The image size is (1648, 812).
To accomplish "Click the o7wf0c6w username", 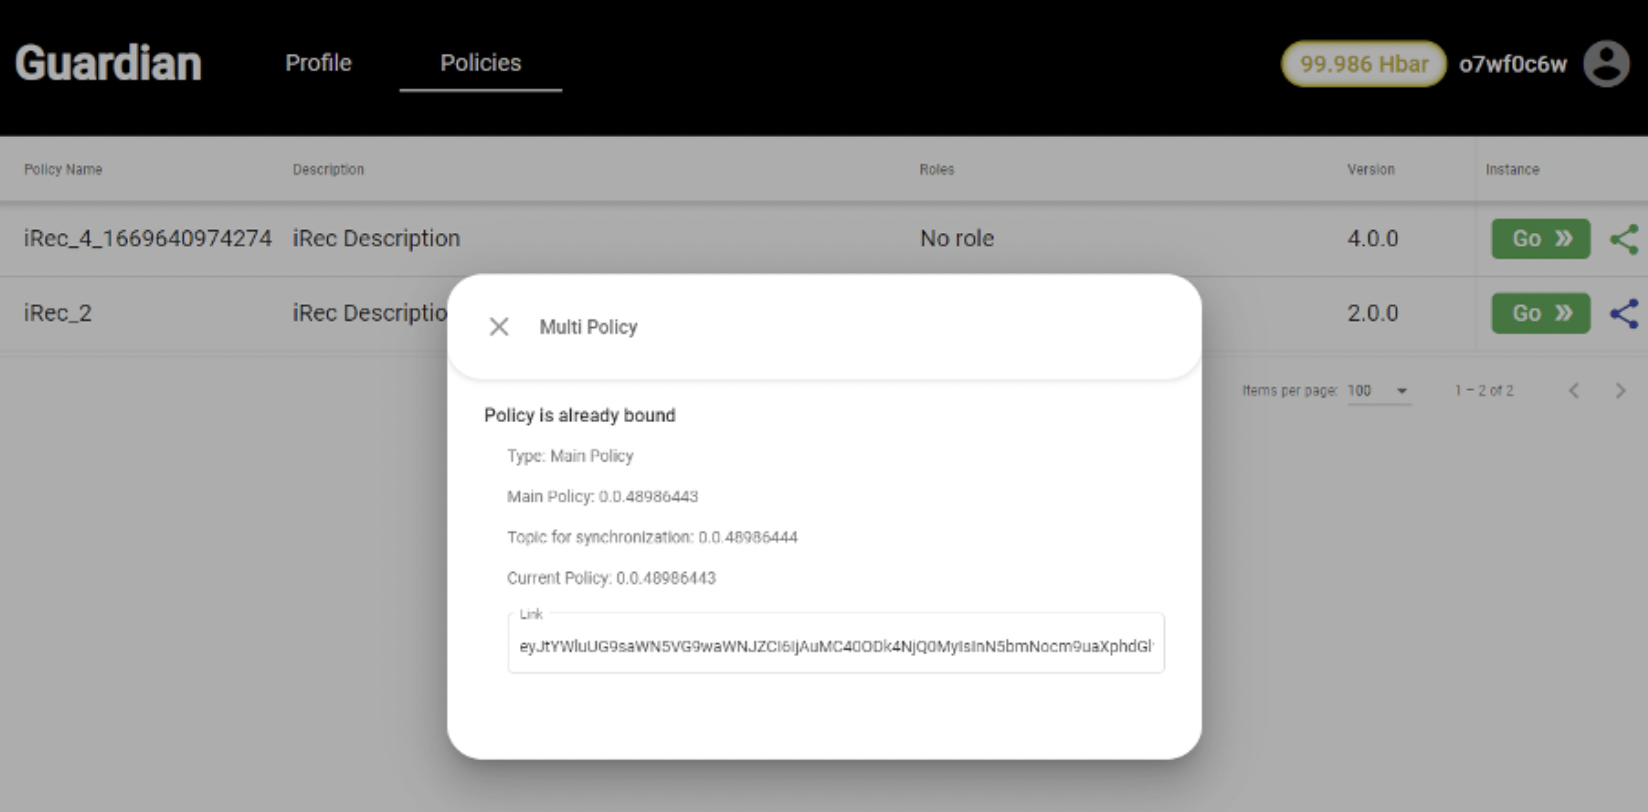I will 1512,65.
